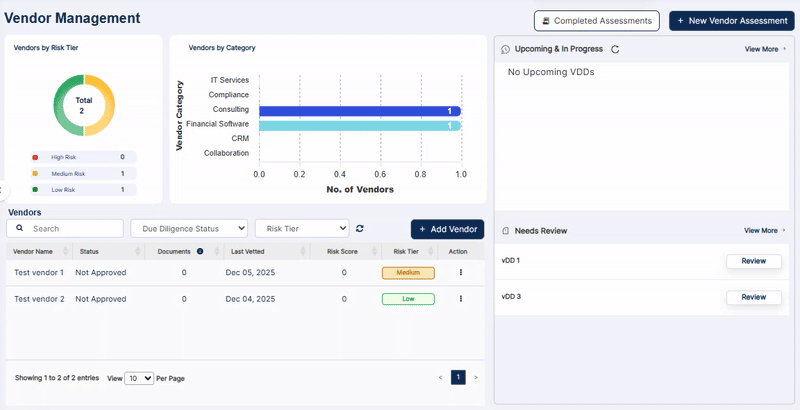Go to next page arrow
Viewport: 800px width, 410px height.
point(476,378)
